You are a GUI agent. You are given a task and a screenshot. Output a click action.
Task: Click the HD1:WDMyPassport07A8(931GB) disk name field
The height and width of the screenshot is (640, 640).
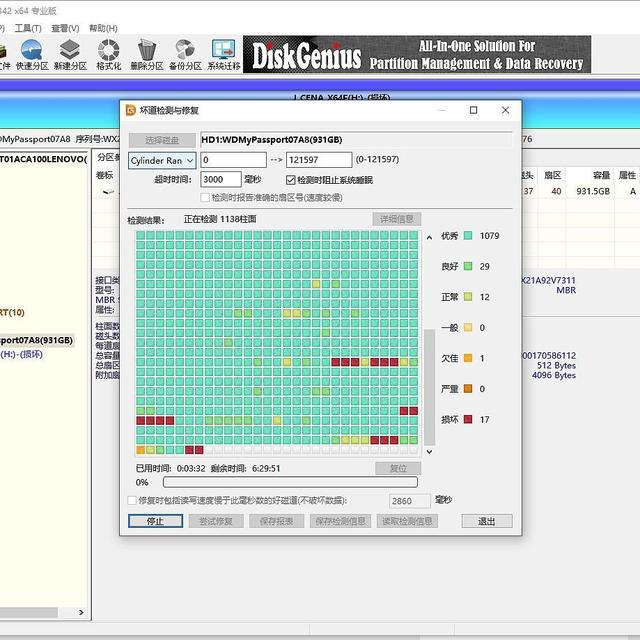356,140
